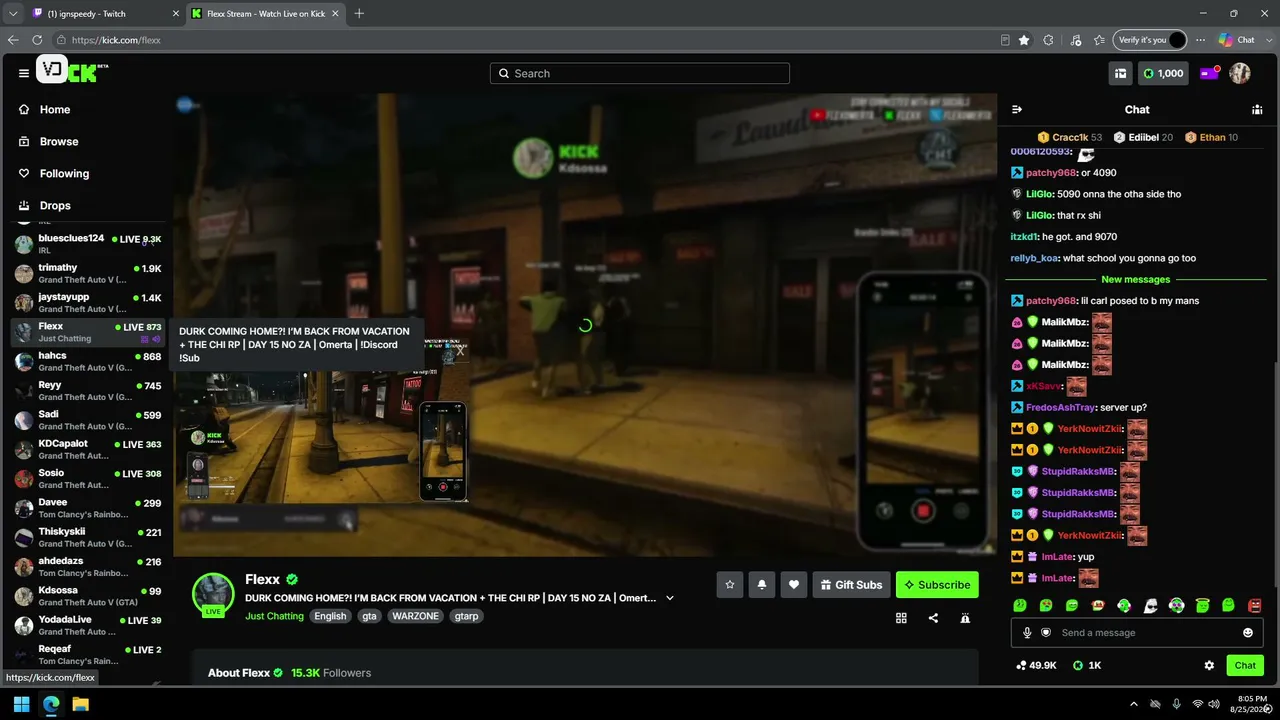Click the New messages divider in chat

click(x=1135, y=279)
